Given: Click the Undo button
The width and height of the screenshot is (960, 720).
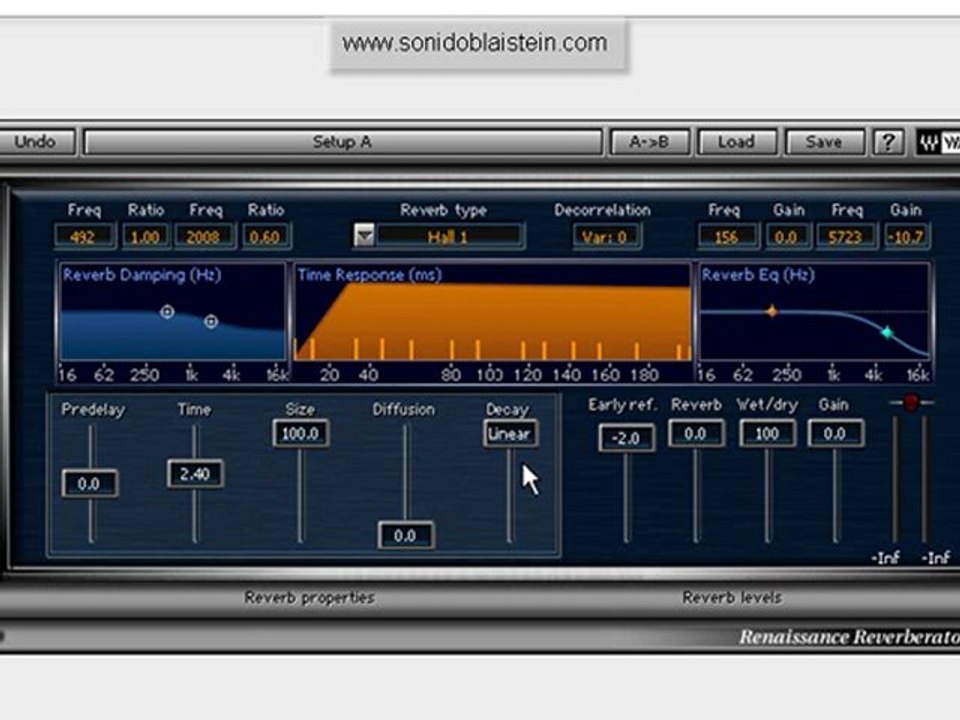Looking at the screenshot, I should click(36, 142).
